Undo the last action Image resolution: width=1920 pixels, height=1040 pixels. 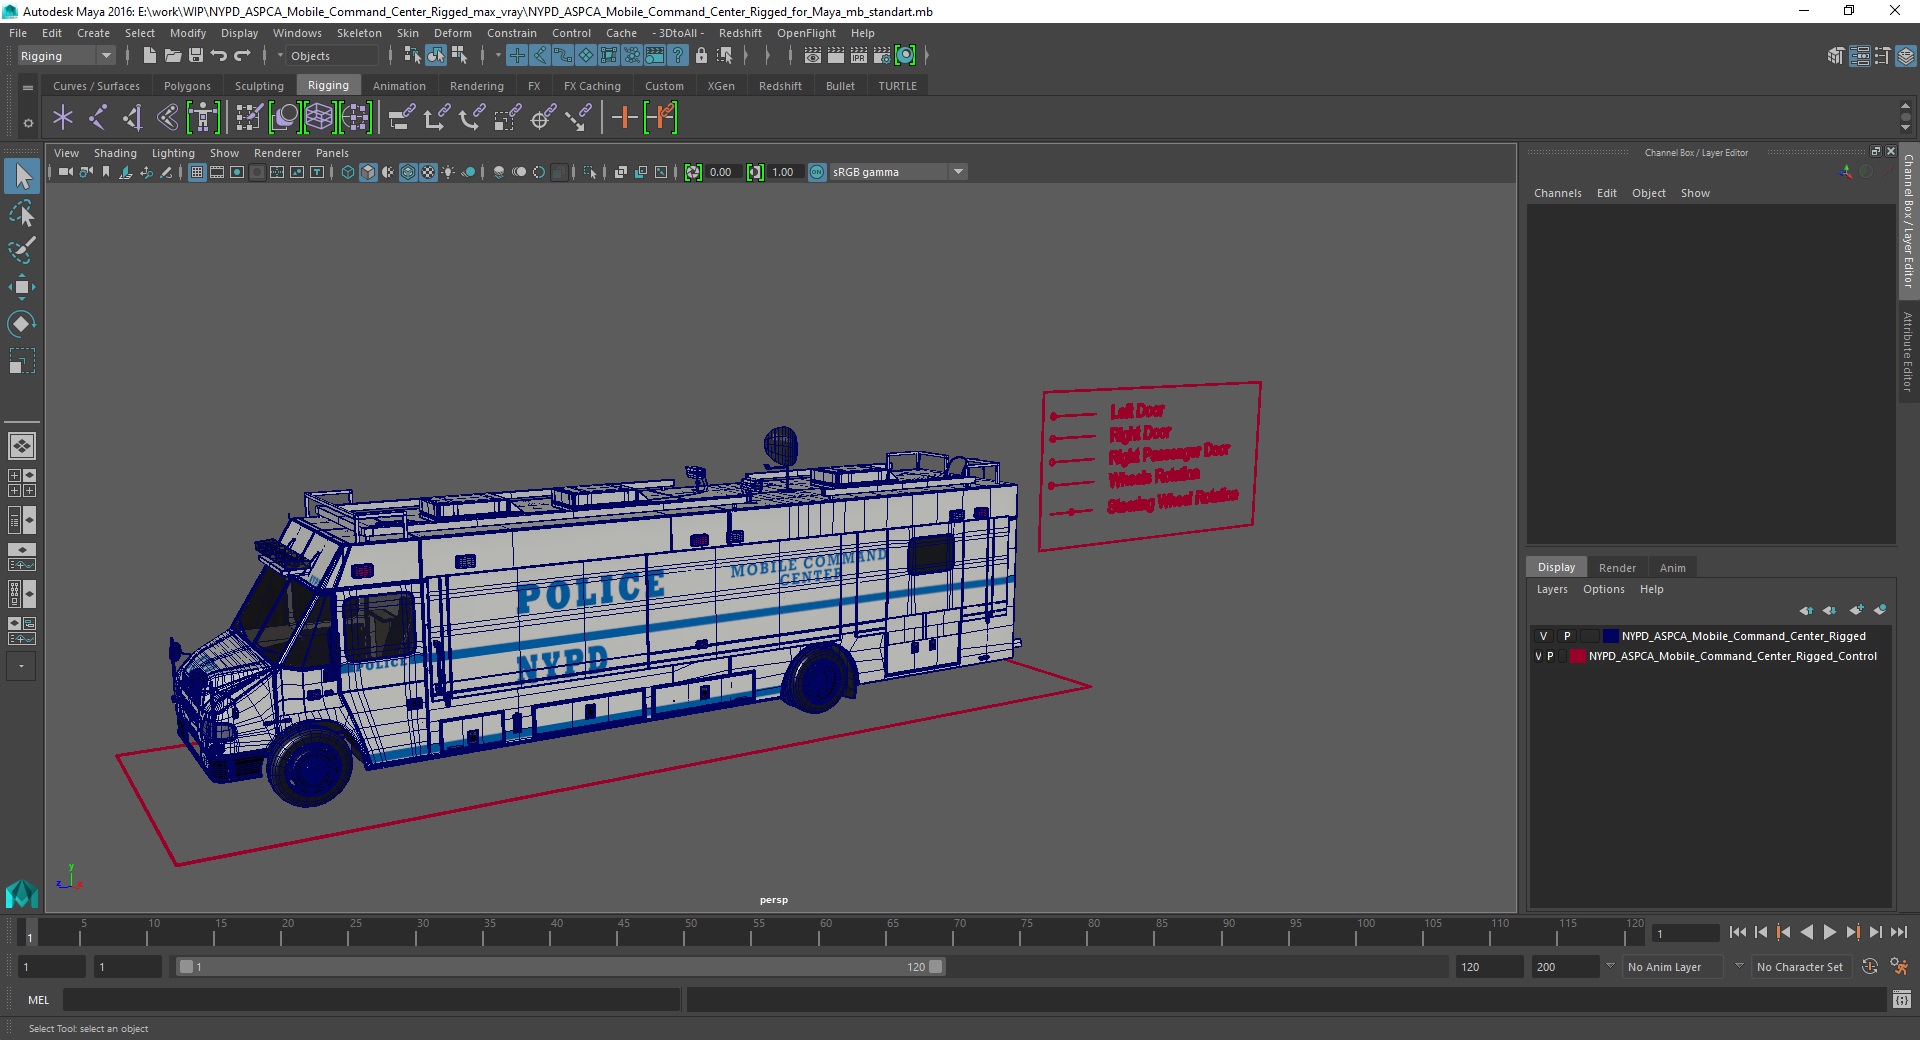coord(219,56)
